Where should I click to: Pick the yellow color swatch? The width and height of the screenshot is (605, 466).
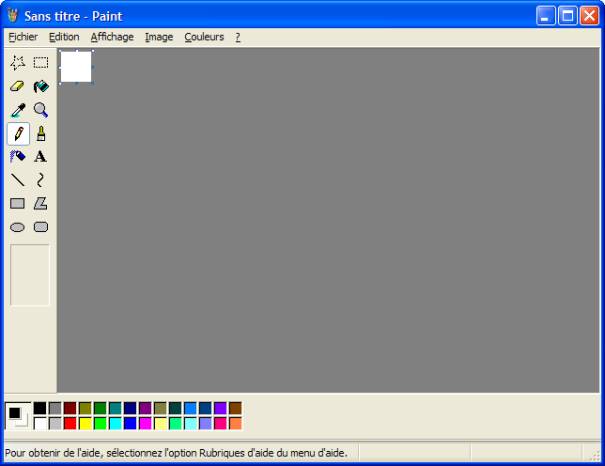85,424
